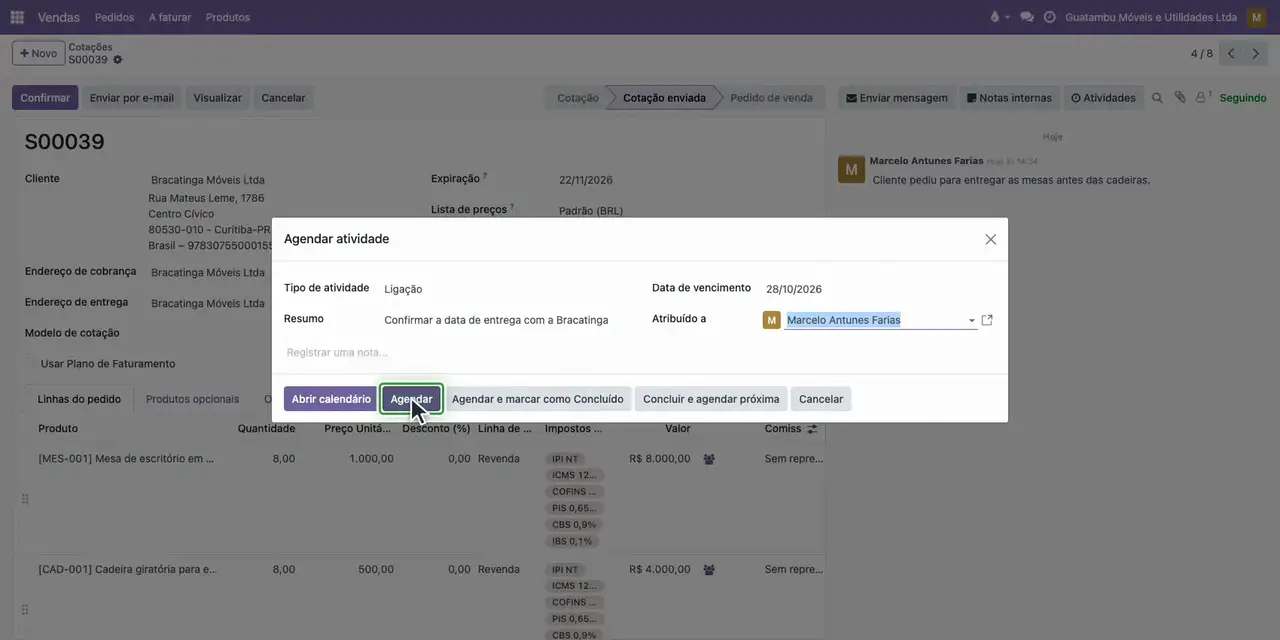
Task: Toggle the Usar Plano de Faturamento checkbox
Action: pyautogui.click(x=31, y=364)
